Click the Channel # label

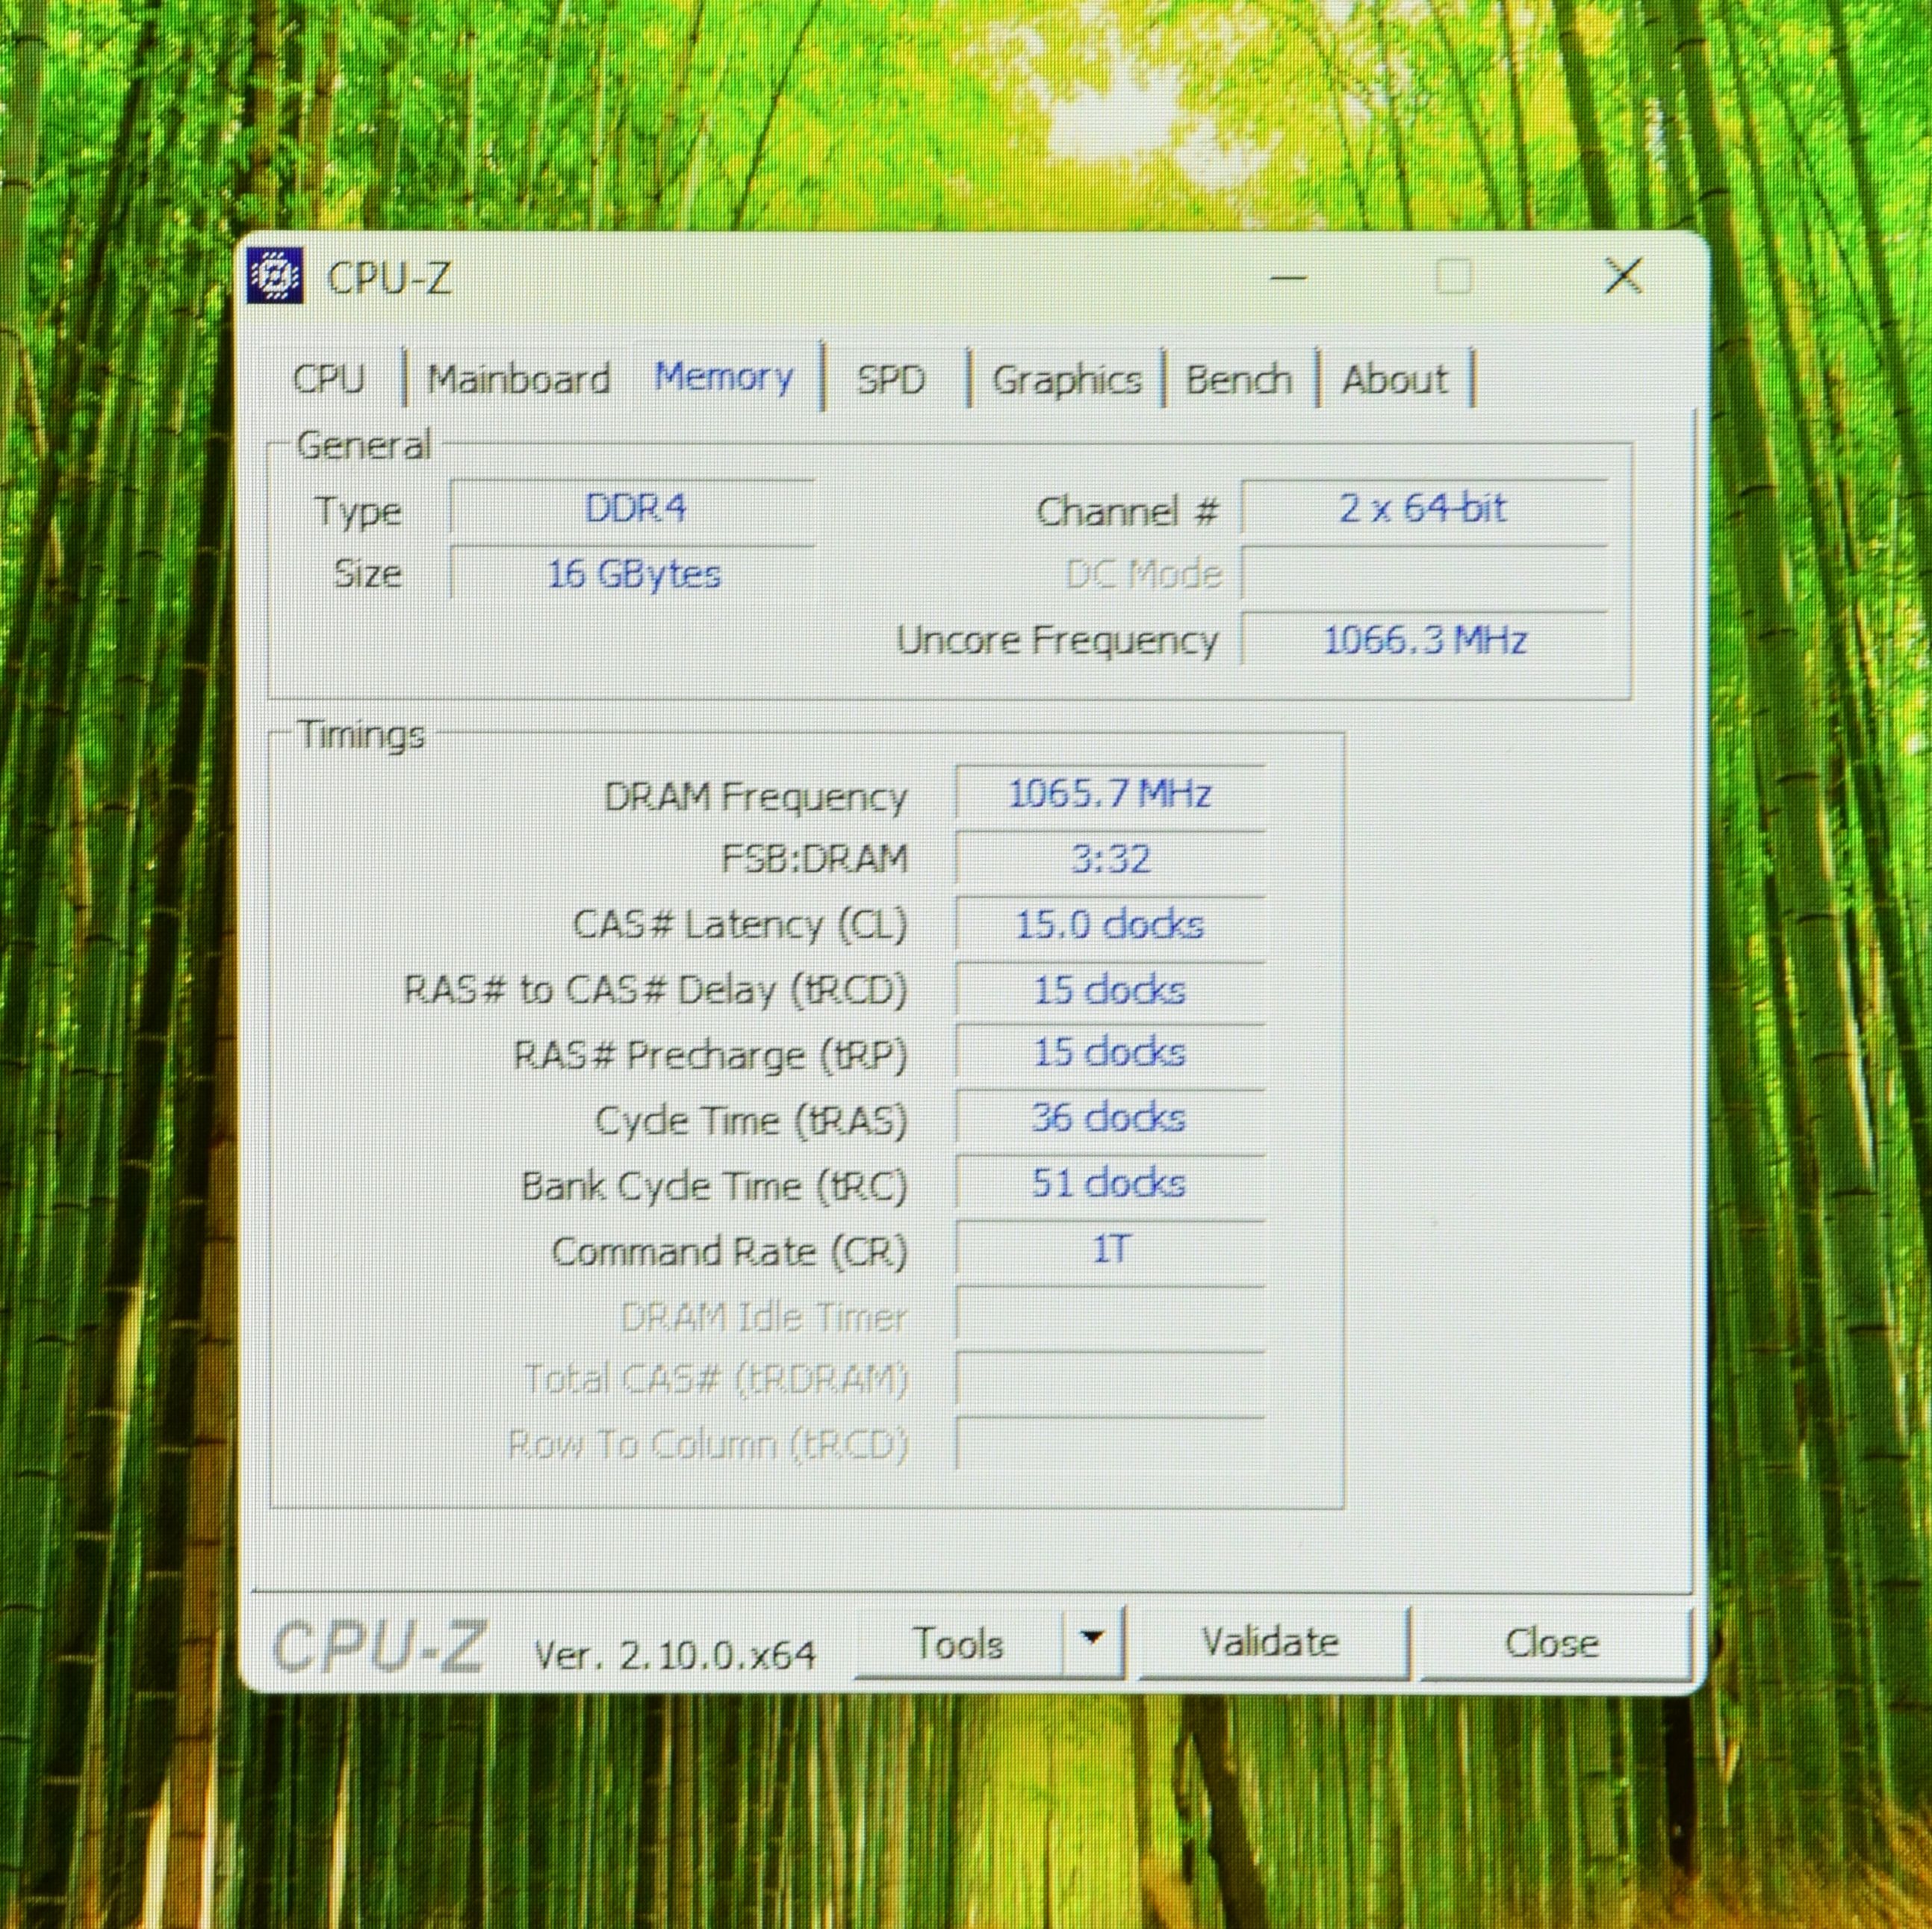coord(1128,512)
